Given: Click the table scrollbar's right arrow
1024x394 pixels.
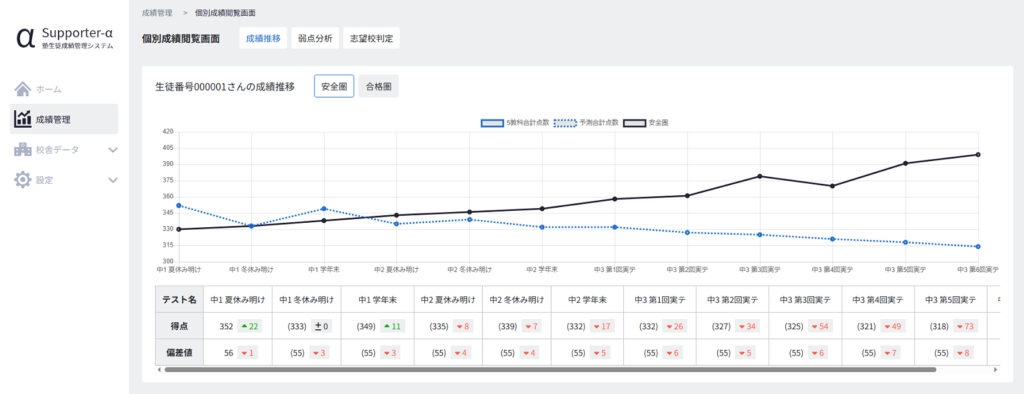Looking at the screenshot, I should 996,370.
